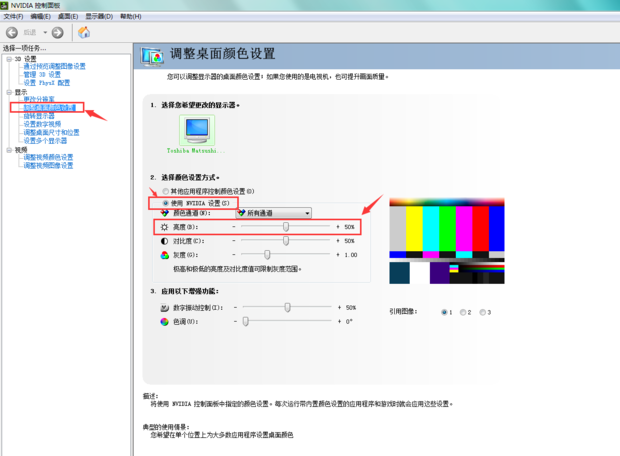
Task: Open 调整视频颜色设置 link
Action: coord(48,157)
